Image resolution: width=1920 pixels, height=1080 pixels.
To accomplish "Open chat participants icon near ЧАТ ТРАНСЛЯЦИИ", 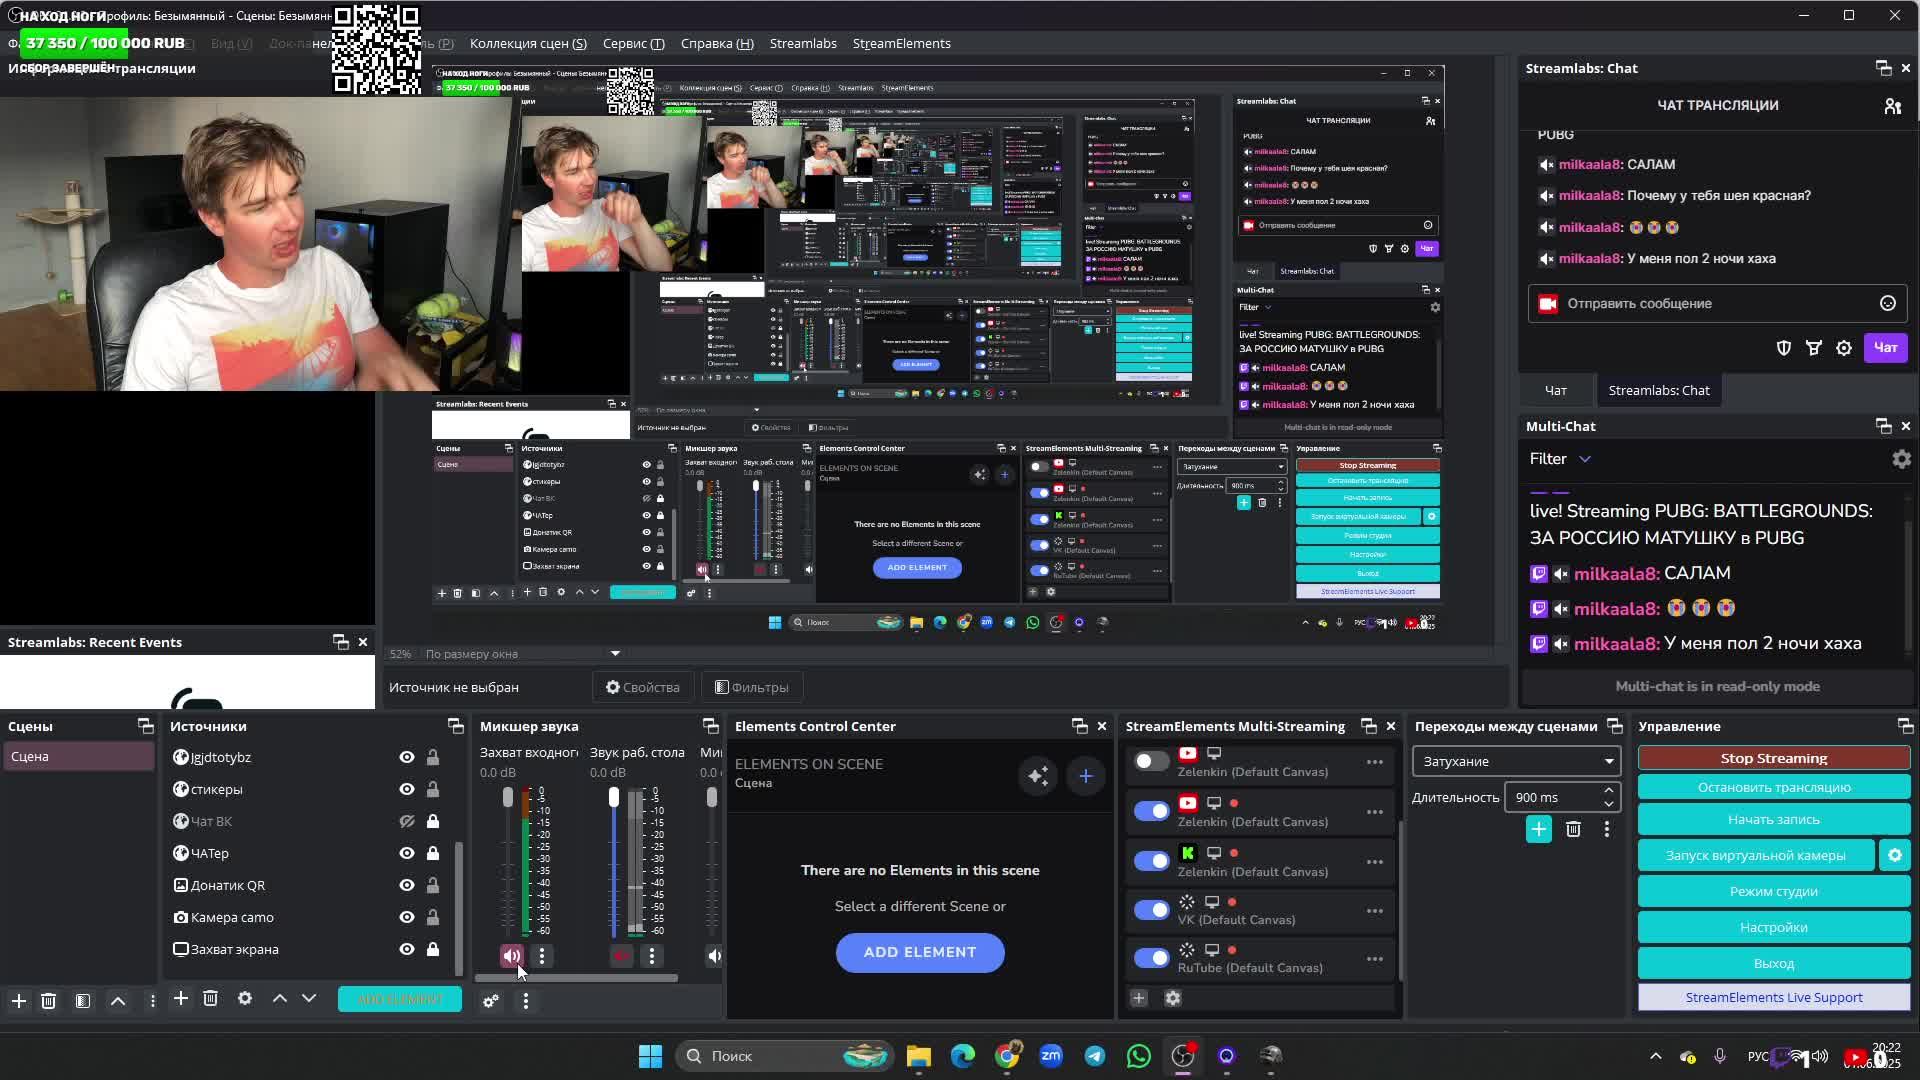I will pyautogui.click(x=1892, y=106).
